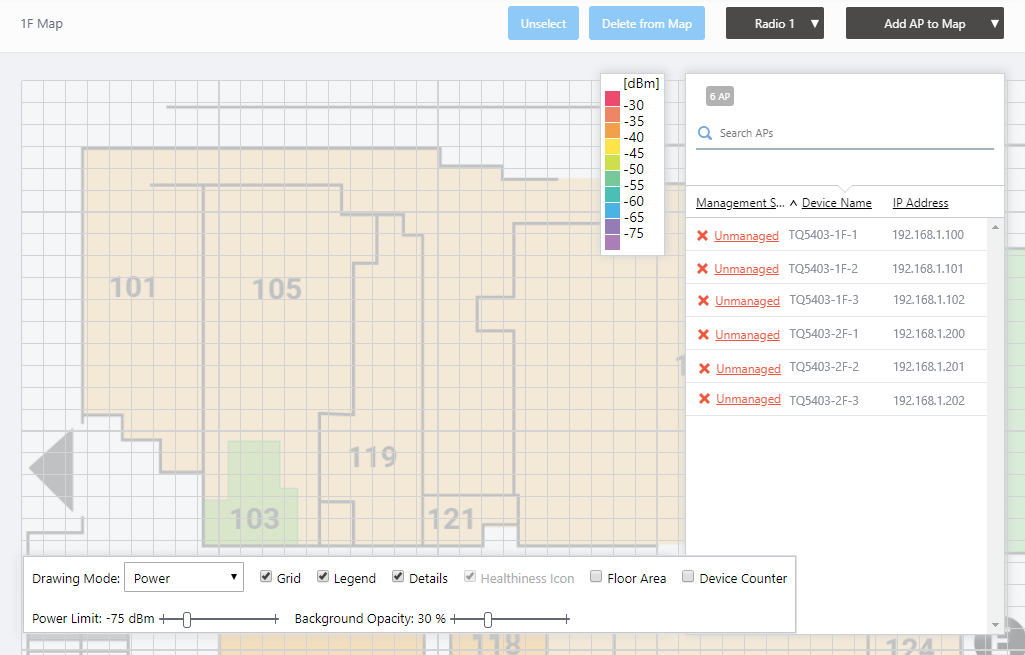Uncheck the Legend checkbox
Viewport: 1025px width, 655px height.
323,577
